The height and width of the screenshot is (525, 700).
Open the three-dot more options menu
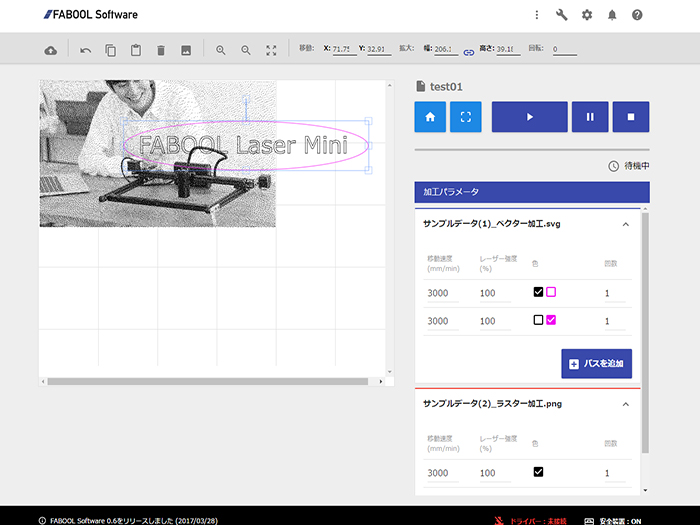(x=537, y=15)
